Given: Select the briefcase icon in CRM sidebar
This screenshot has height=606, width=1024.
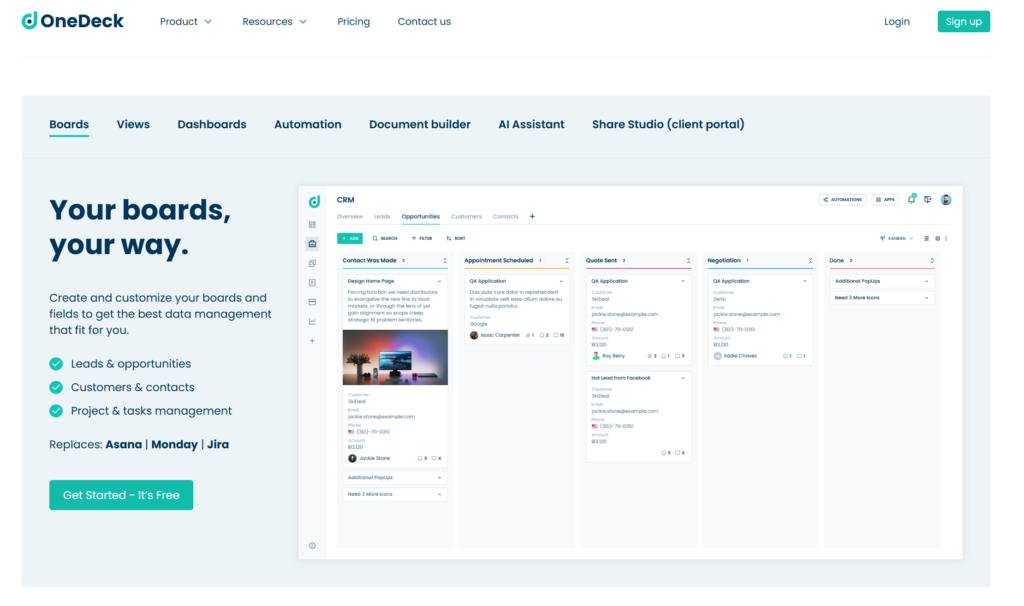Looking at the screenshot, I should click(x=312, y=243).
